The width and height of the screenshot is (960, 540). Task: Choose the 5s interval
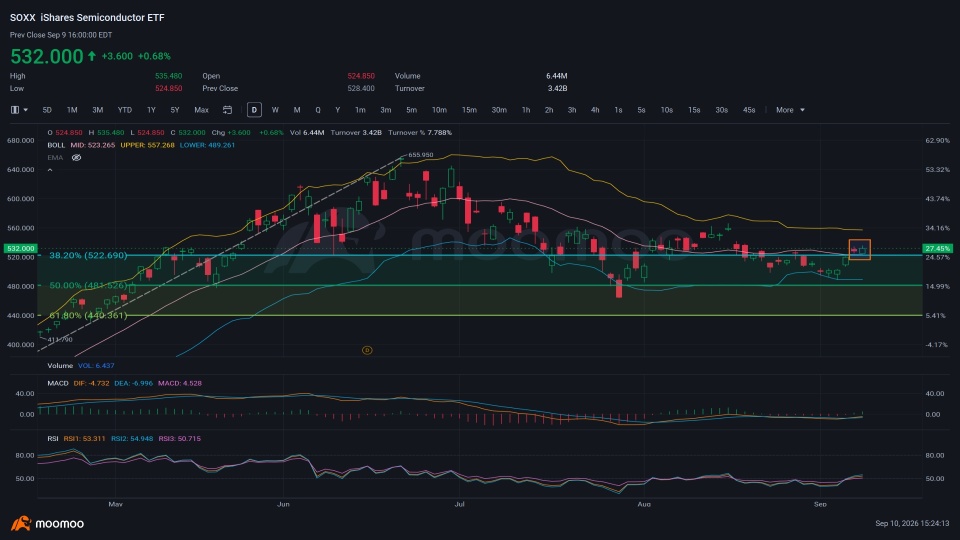click(642, 110)
